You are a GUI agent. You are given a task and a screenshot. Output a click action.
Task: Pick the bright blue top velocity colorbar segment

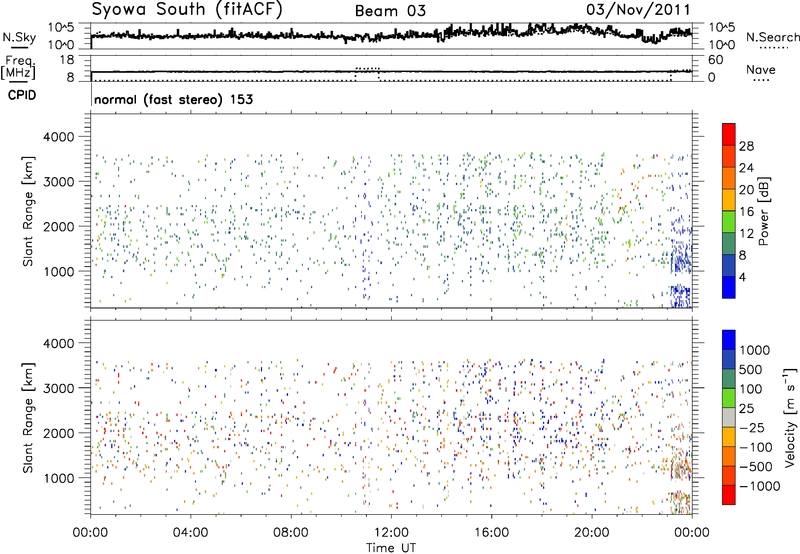(x=729, y=340)
